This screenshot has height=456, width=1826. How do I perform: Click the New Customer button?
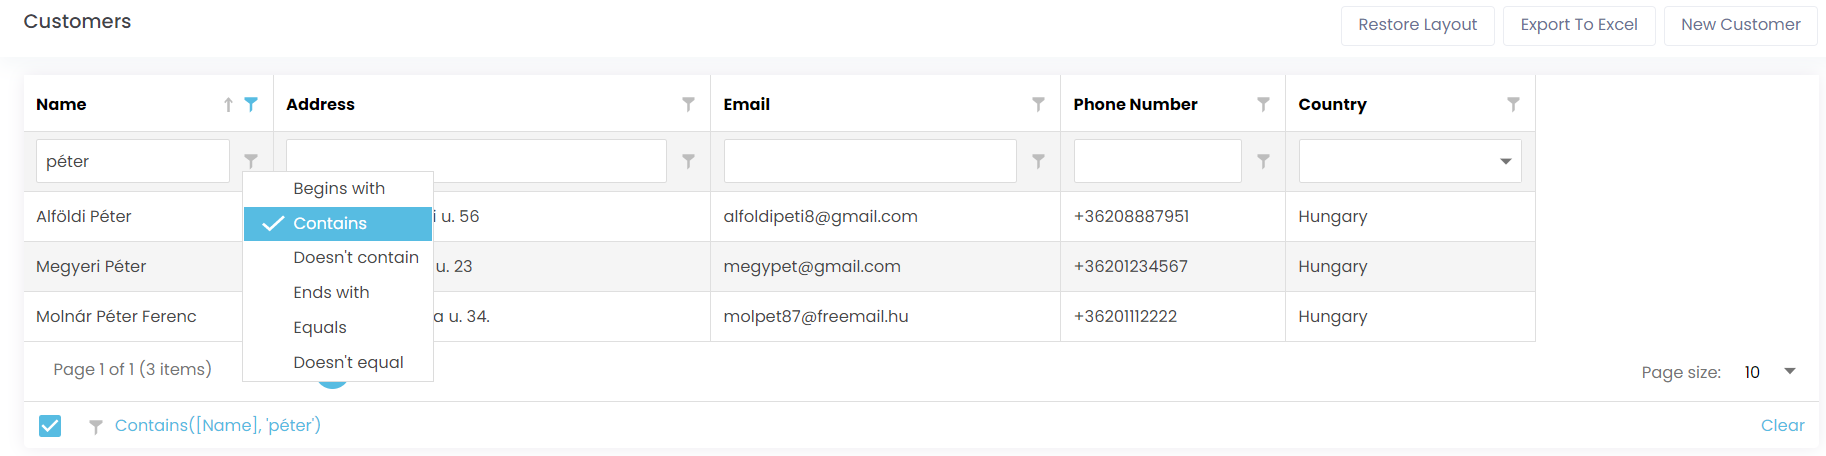click(x=1740, y=25)
